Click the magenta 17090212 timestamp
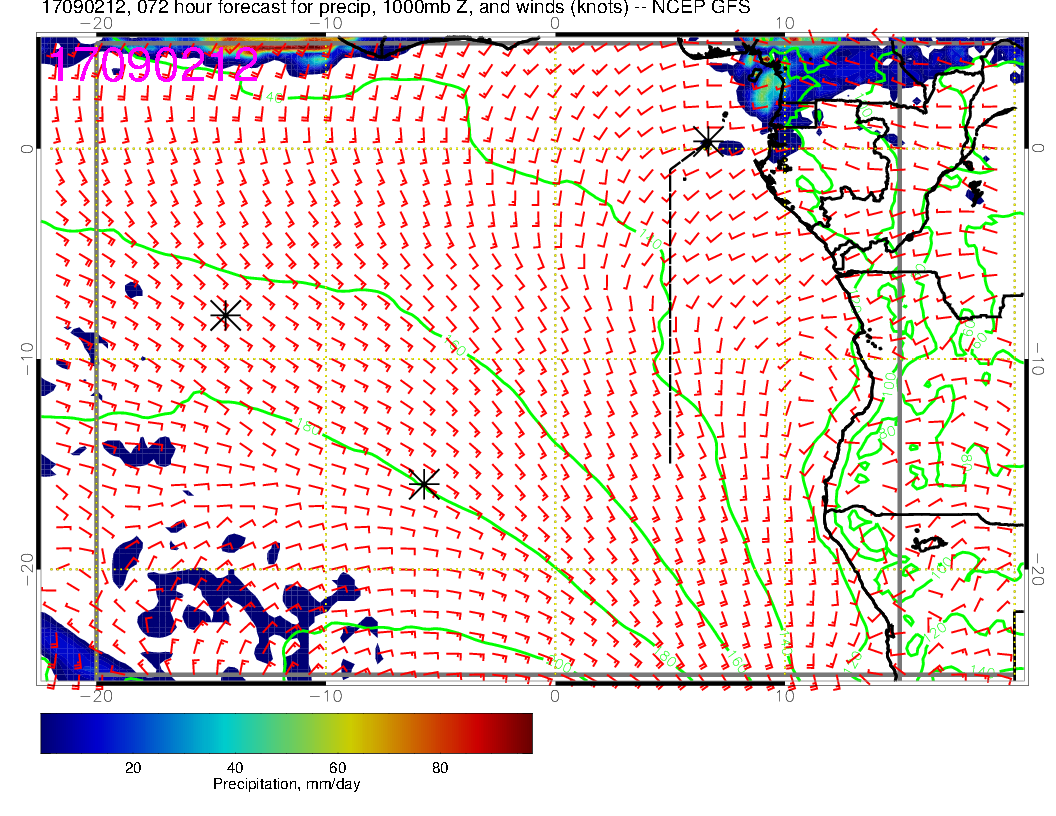 coord(155,66)
